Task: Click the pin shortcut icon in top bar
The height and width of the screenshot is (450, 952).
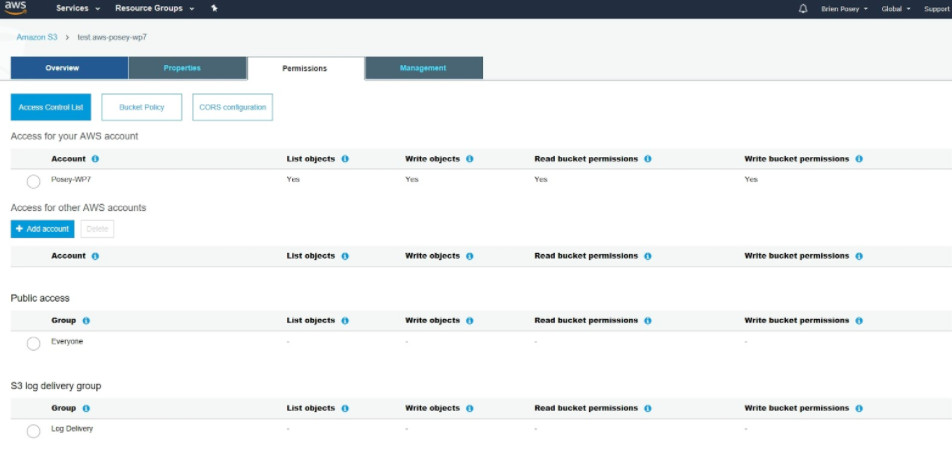Action: (214, 9)
